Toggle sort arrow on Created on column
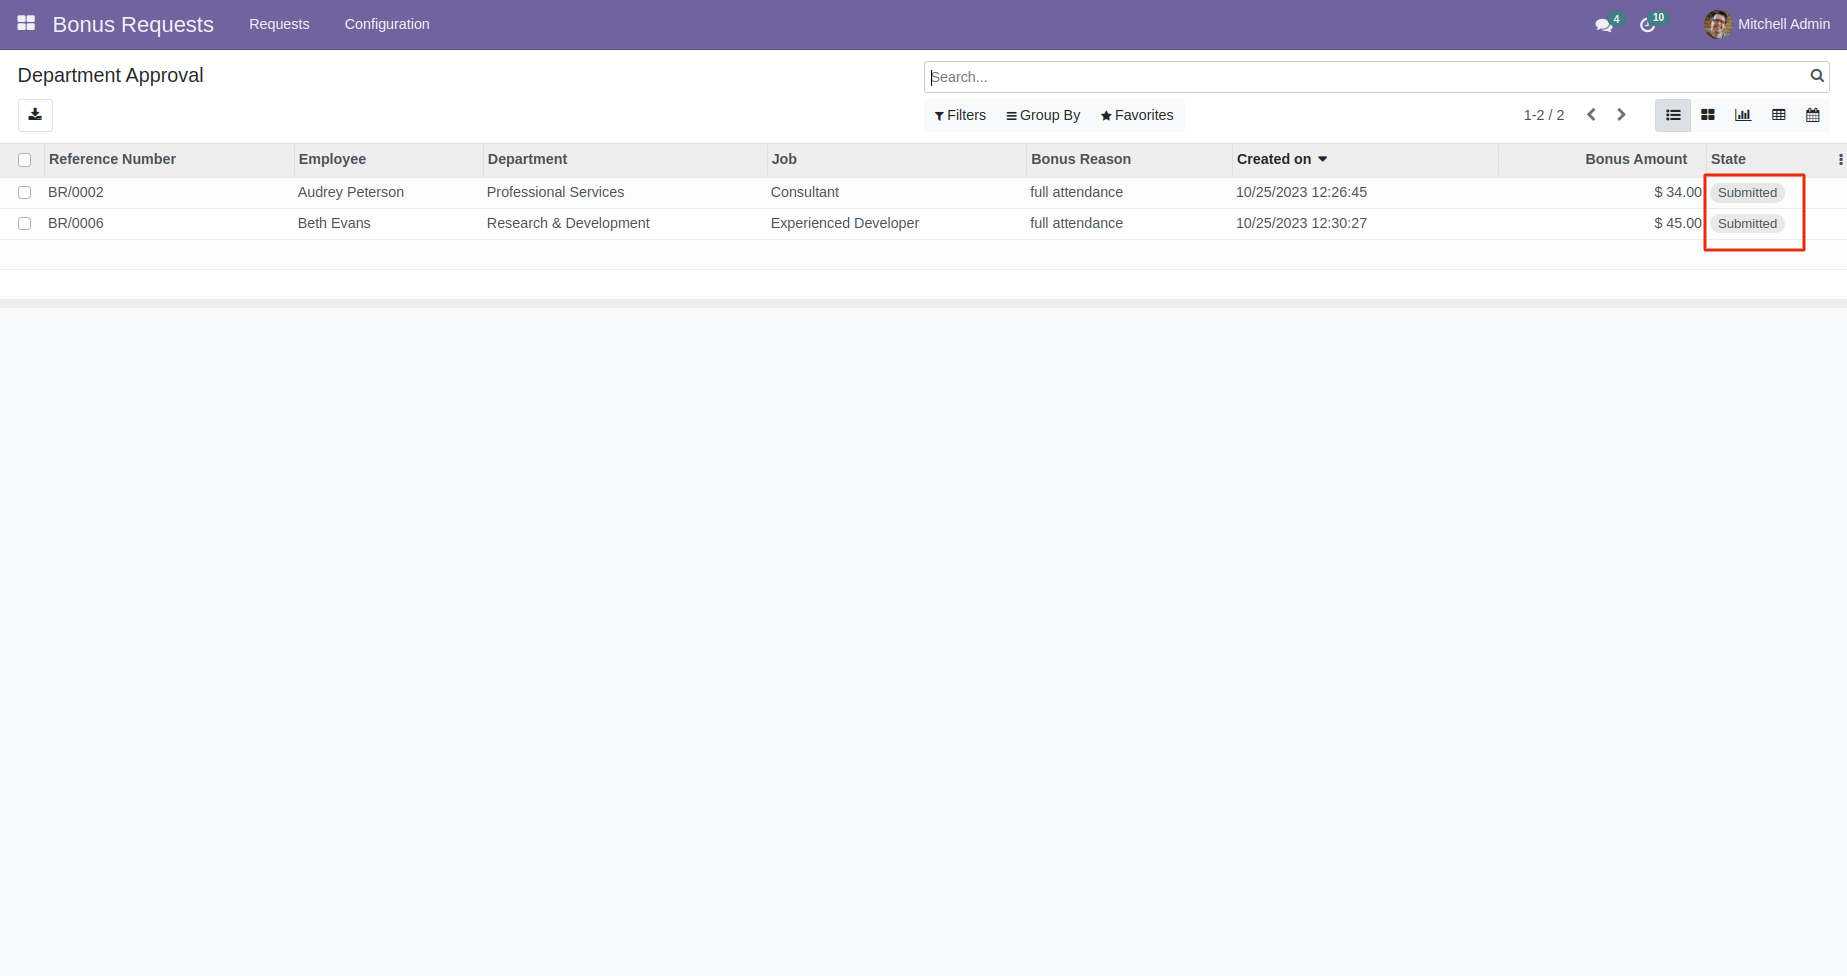 (x=1322, y=159)
